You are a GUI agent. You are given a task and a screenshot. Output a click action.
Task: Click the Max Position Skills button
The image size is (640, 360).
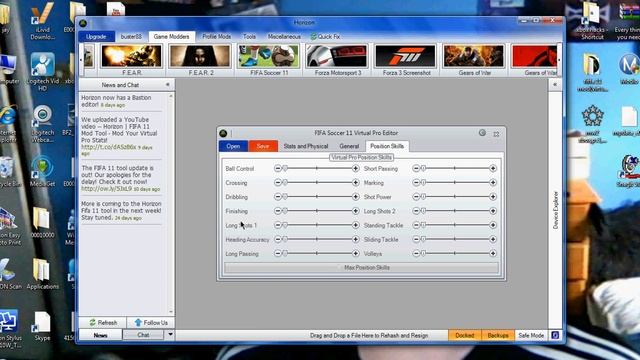[x=362, y=268]
